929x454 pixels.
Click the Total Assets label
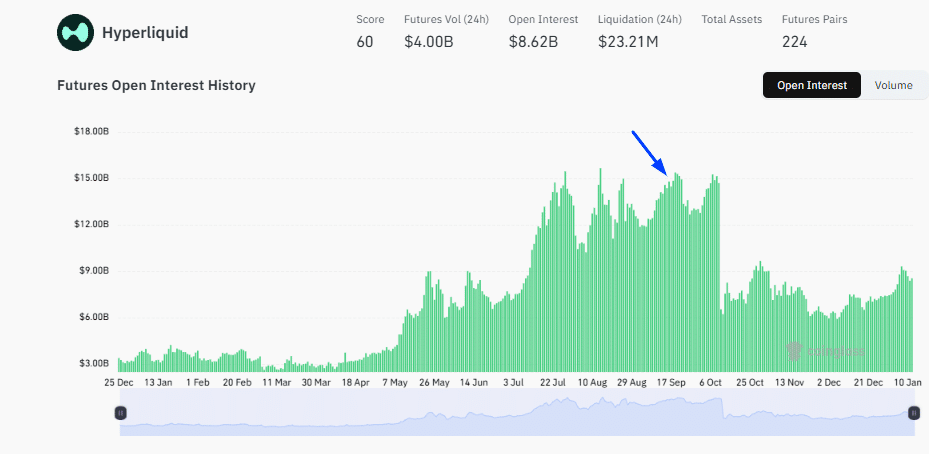tap(732, 20)
